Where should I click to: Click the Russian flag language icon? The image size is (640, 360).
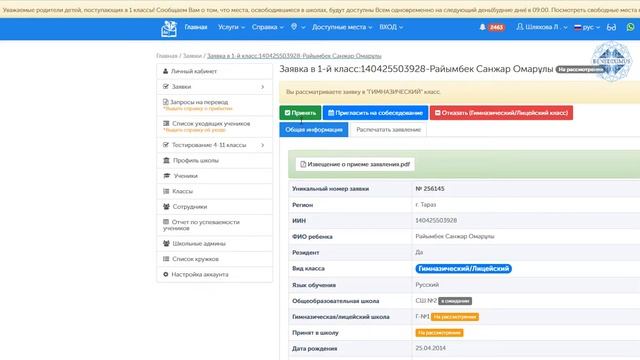(578, 27)
